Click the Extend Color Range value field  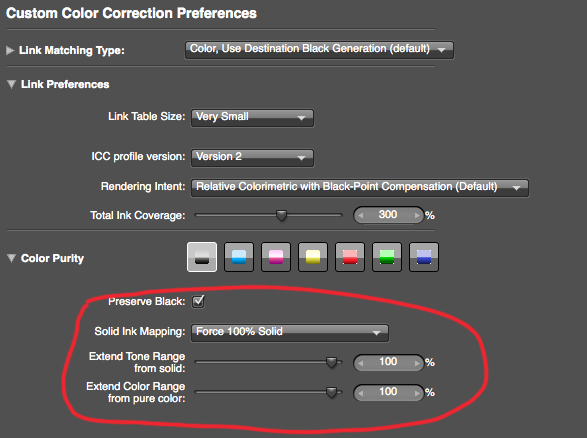tap(388, 392)
